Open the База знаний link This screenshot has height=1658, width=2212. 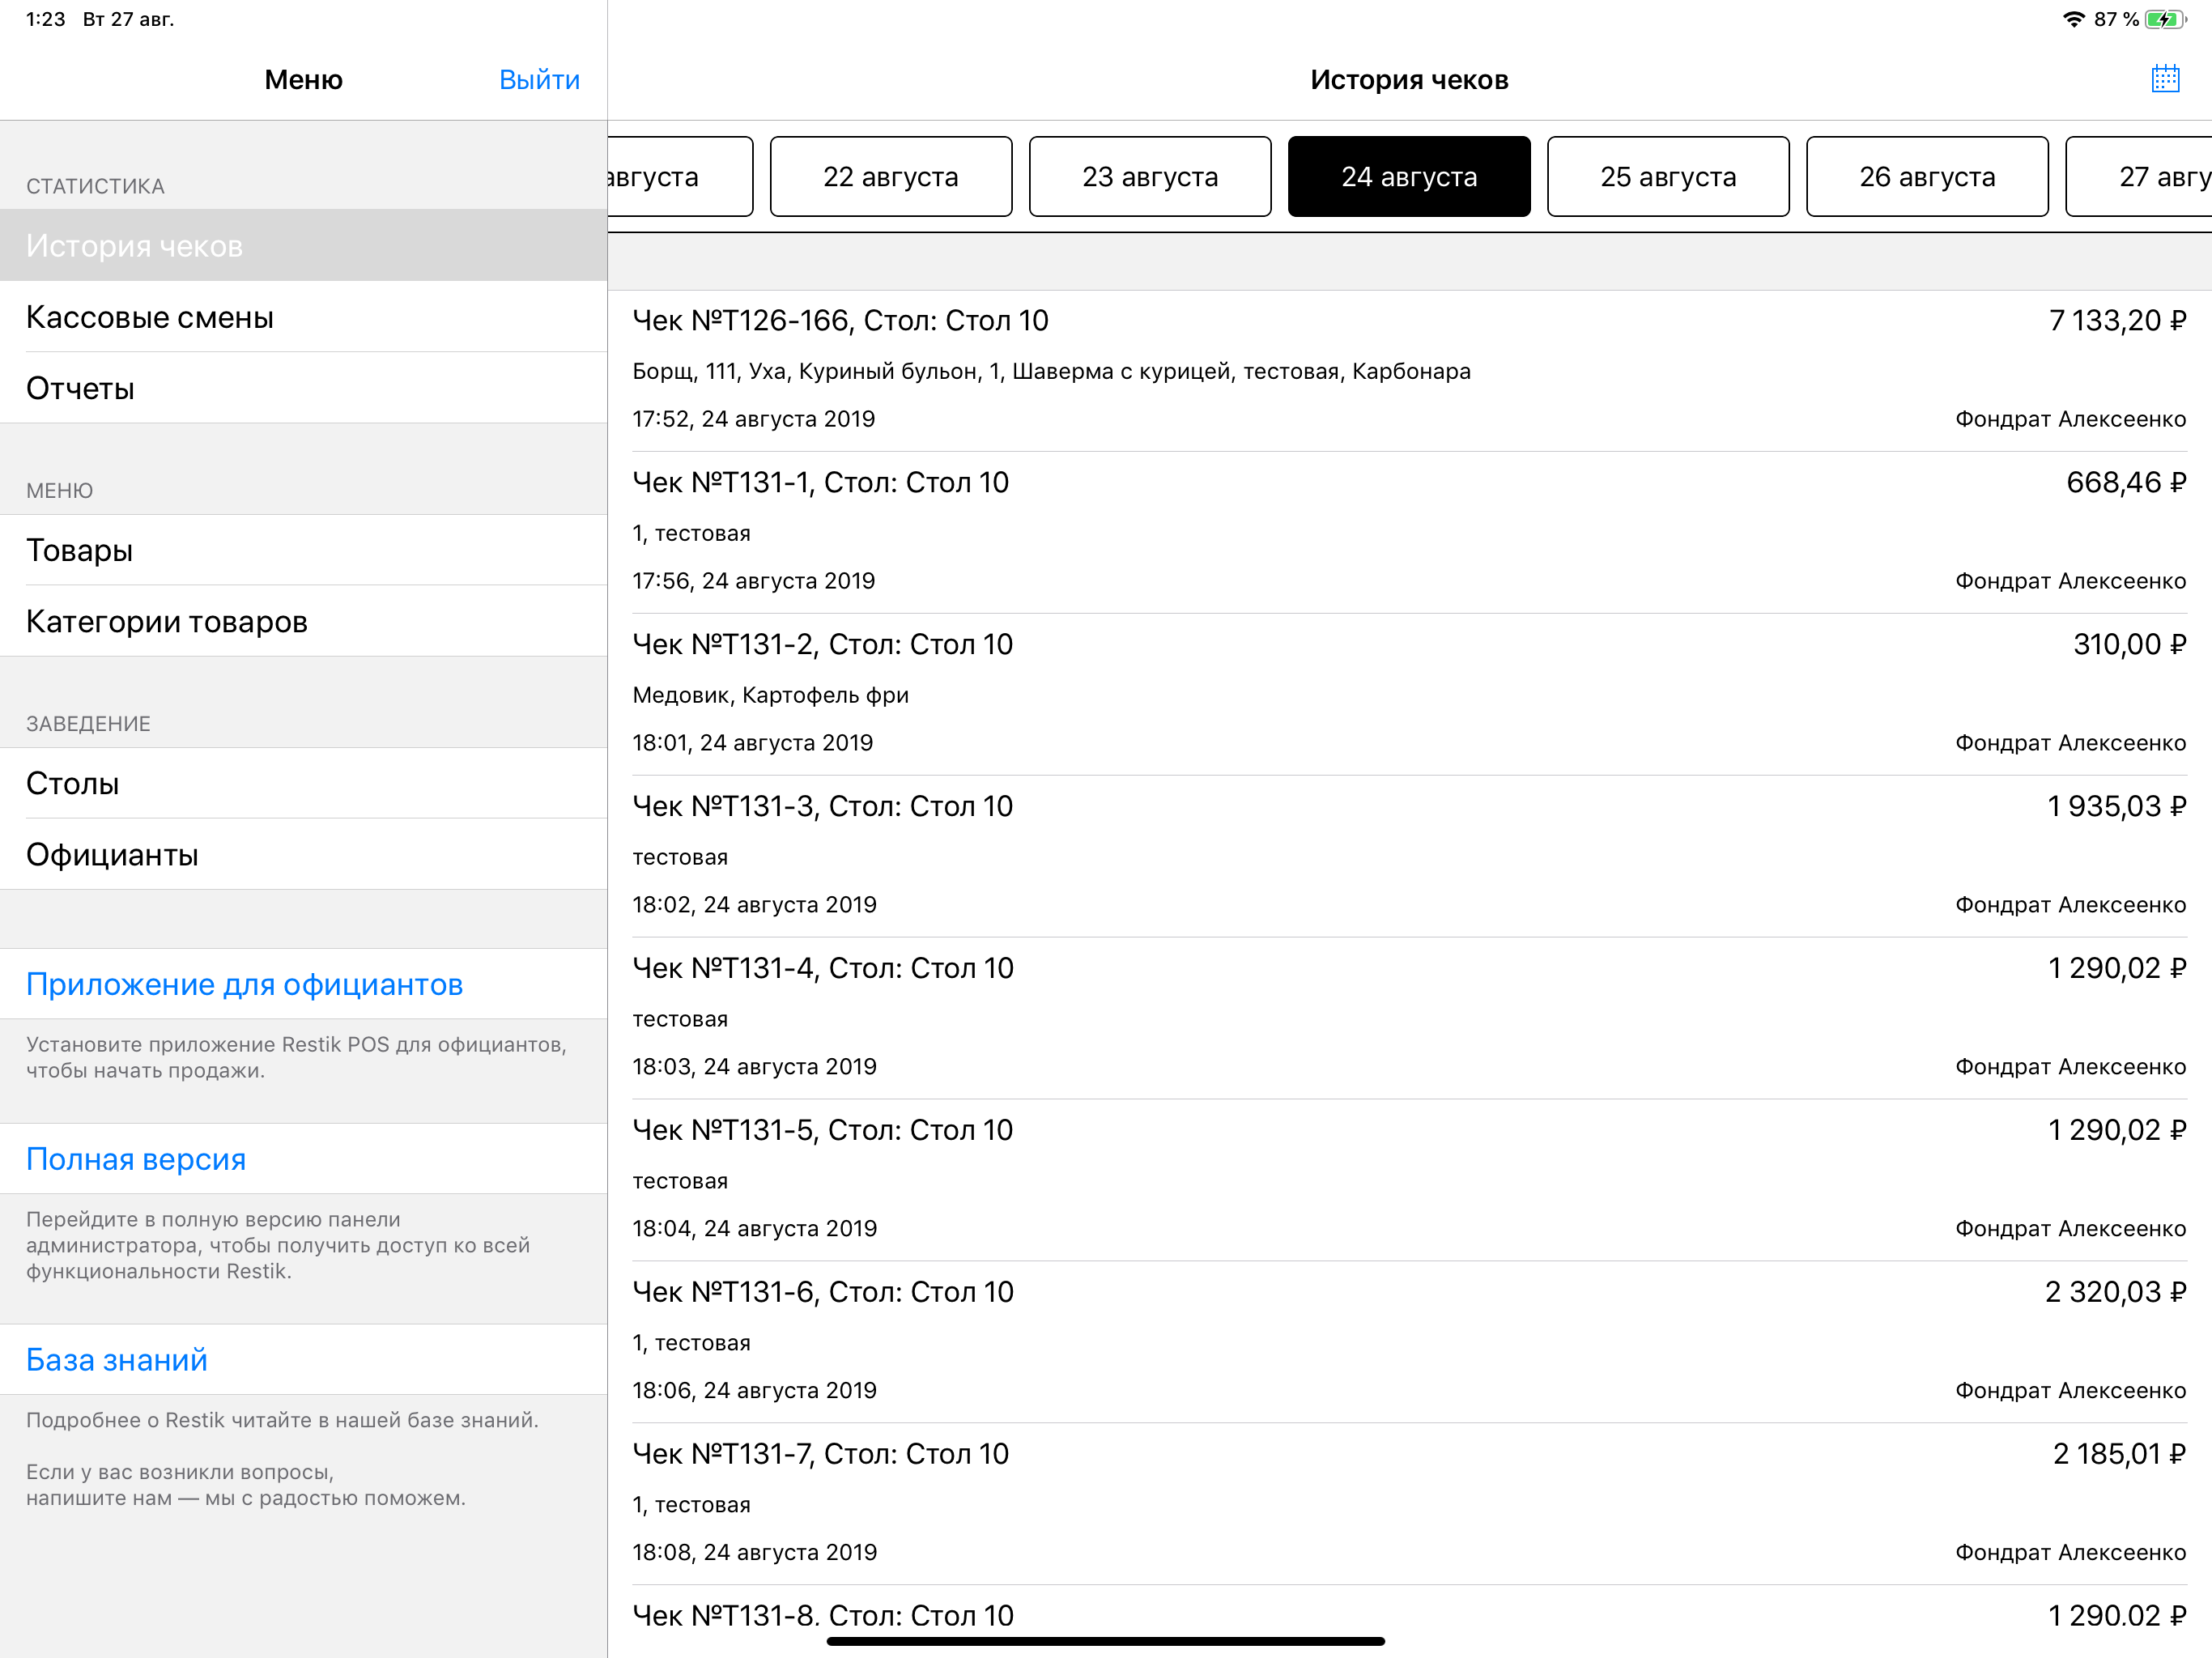click(117, 1359)
